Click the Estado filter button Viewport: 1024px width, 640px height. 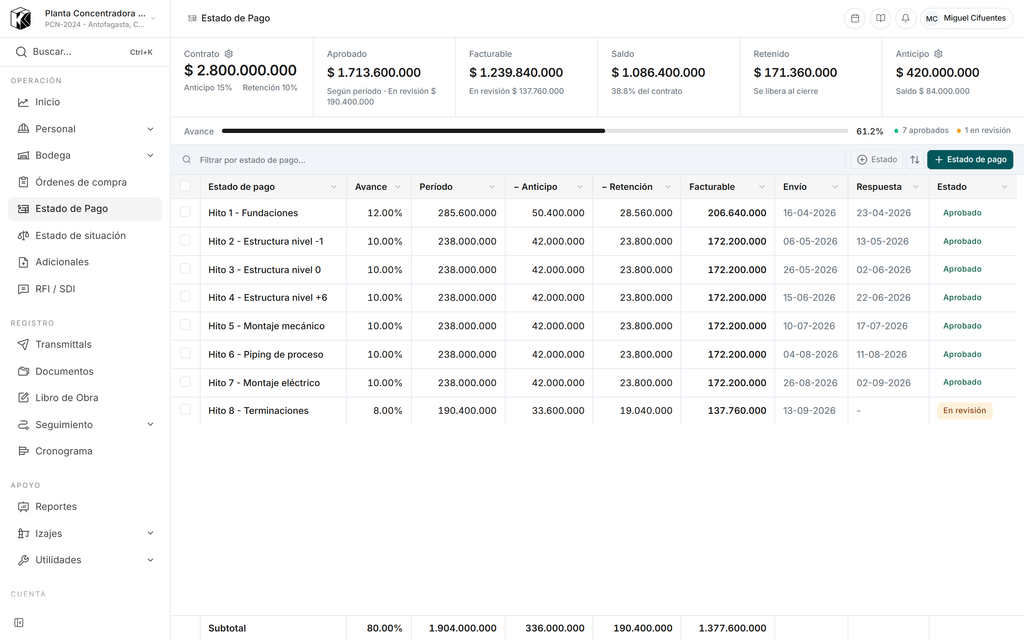click(876, 159)
